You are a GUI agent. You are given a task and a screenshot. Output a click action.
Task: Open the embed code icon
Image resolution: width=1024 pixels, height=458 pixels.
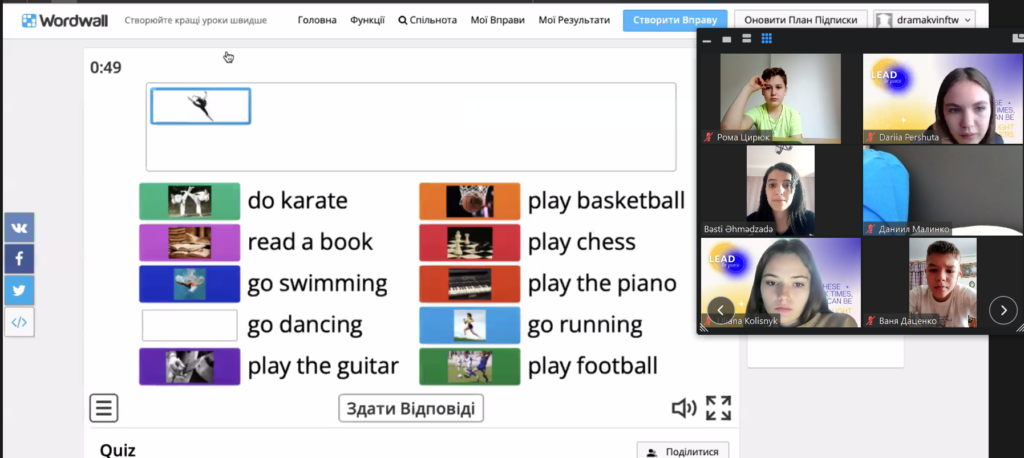click(20, 322)
